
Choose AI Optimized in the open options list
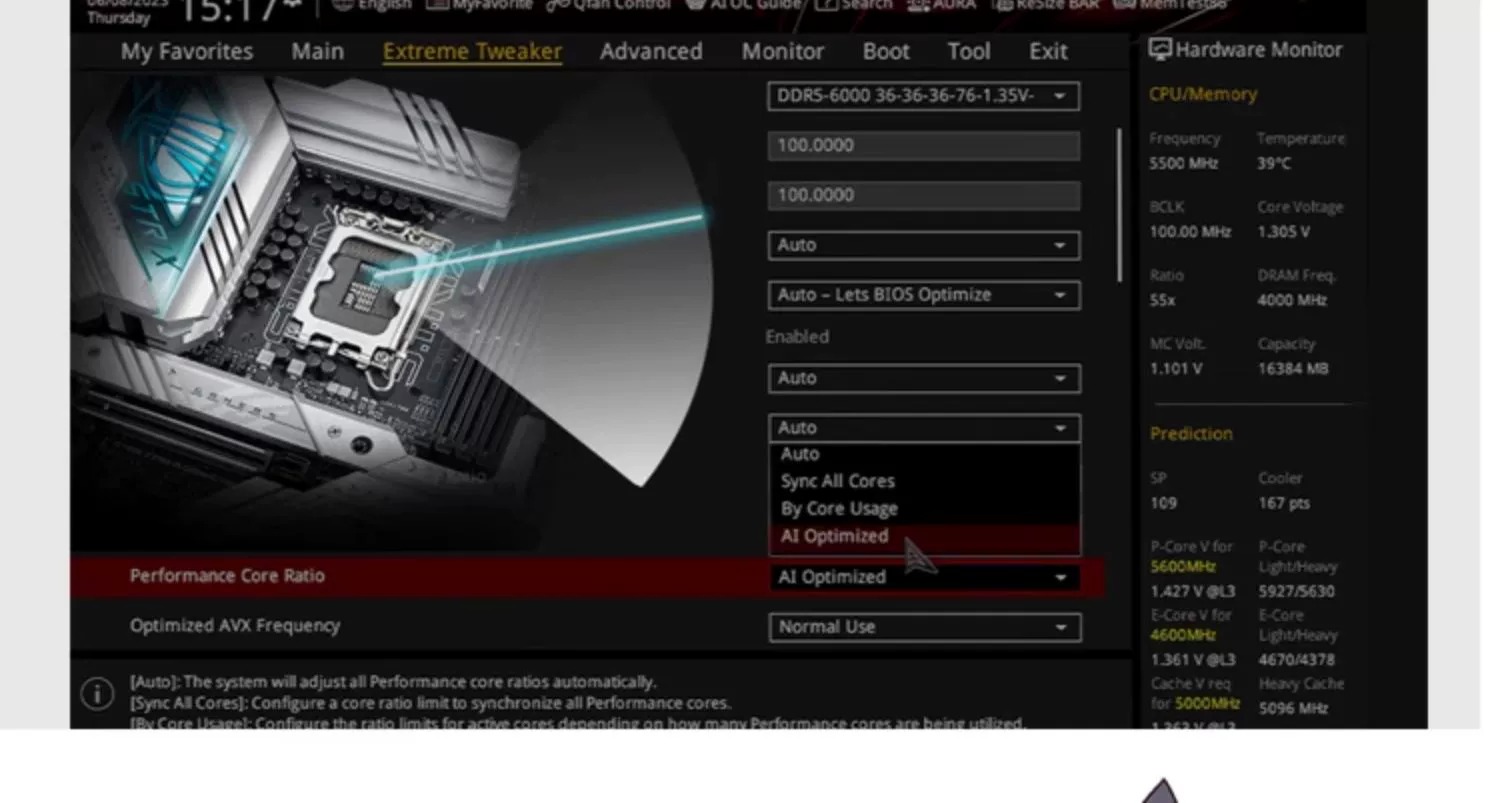point(924,536)
